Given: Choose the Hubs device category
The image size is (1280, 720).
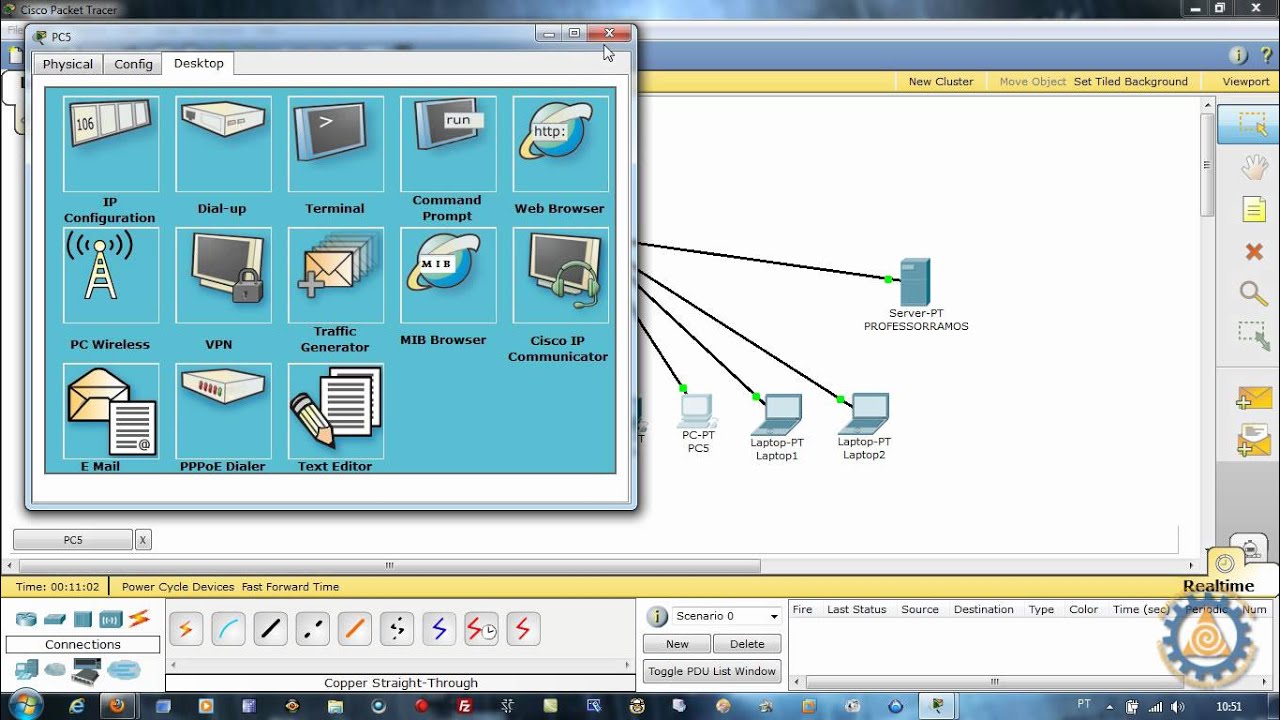Looking at the screenshot, I should point(83,619).
